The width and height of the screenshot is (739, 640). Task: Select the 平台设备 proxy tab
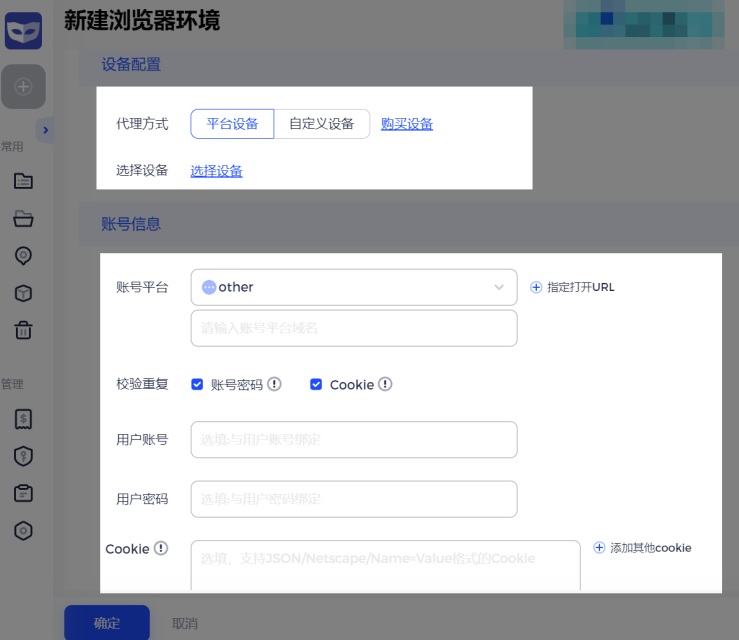(x=232, y=124)
